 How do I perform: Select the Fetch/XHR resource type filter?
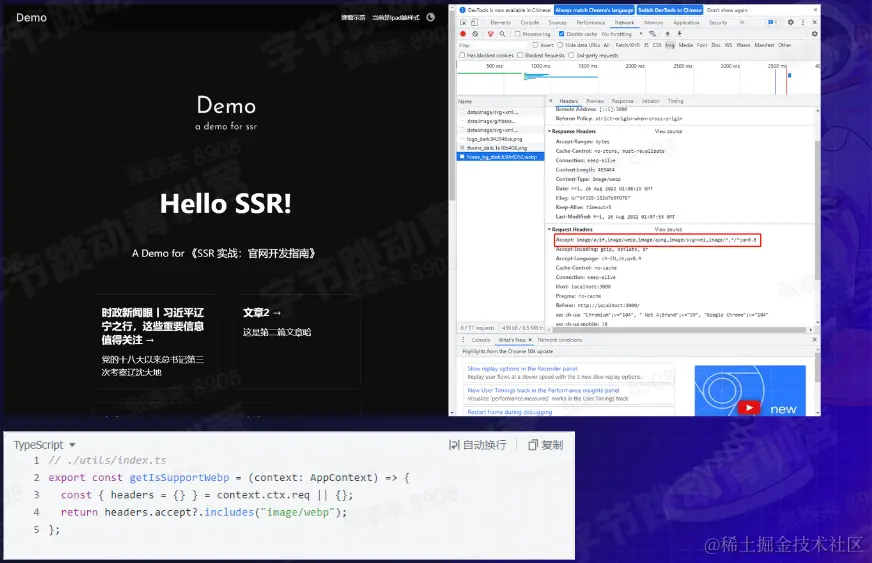[627, 45]
